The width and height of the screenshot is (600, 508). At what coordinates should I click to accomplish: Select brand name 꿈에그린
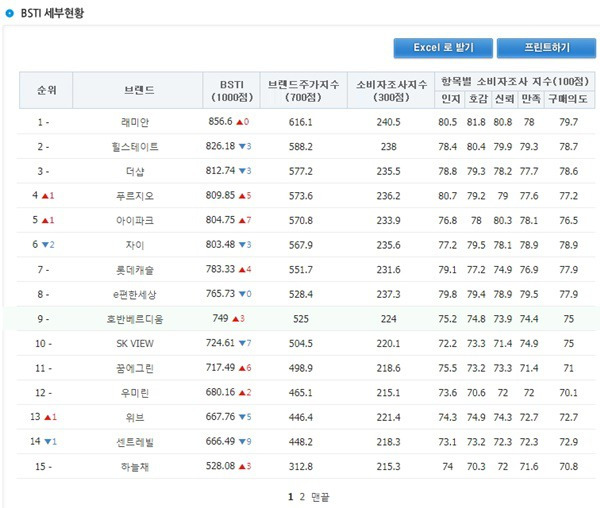135,368
